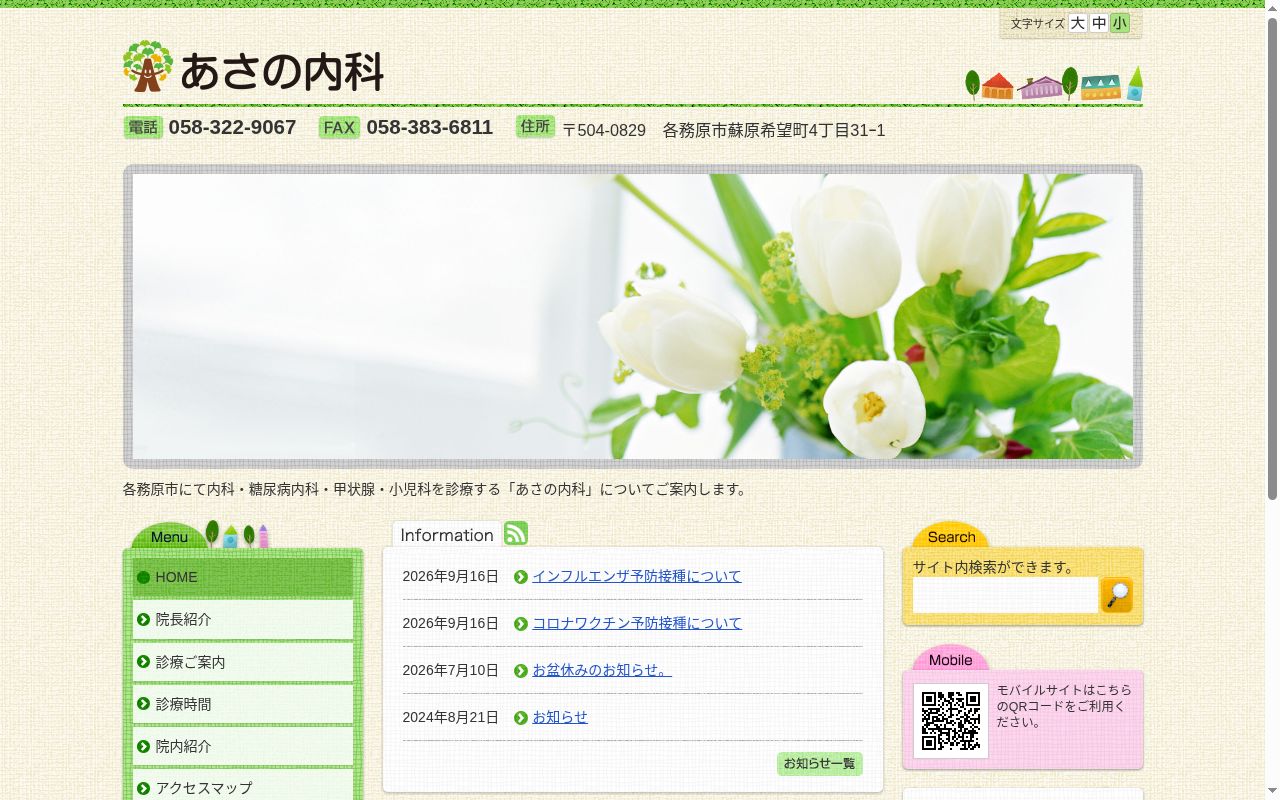Open the コロナワクチン予防接種について link
The height and width of the screenshot is (800, 1280).
(637, 623)
